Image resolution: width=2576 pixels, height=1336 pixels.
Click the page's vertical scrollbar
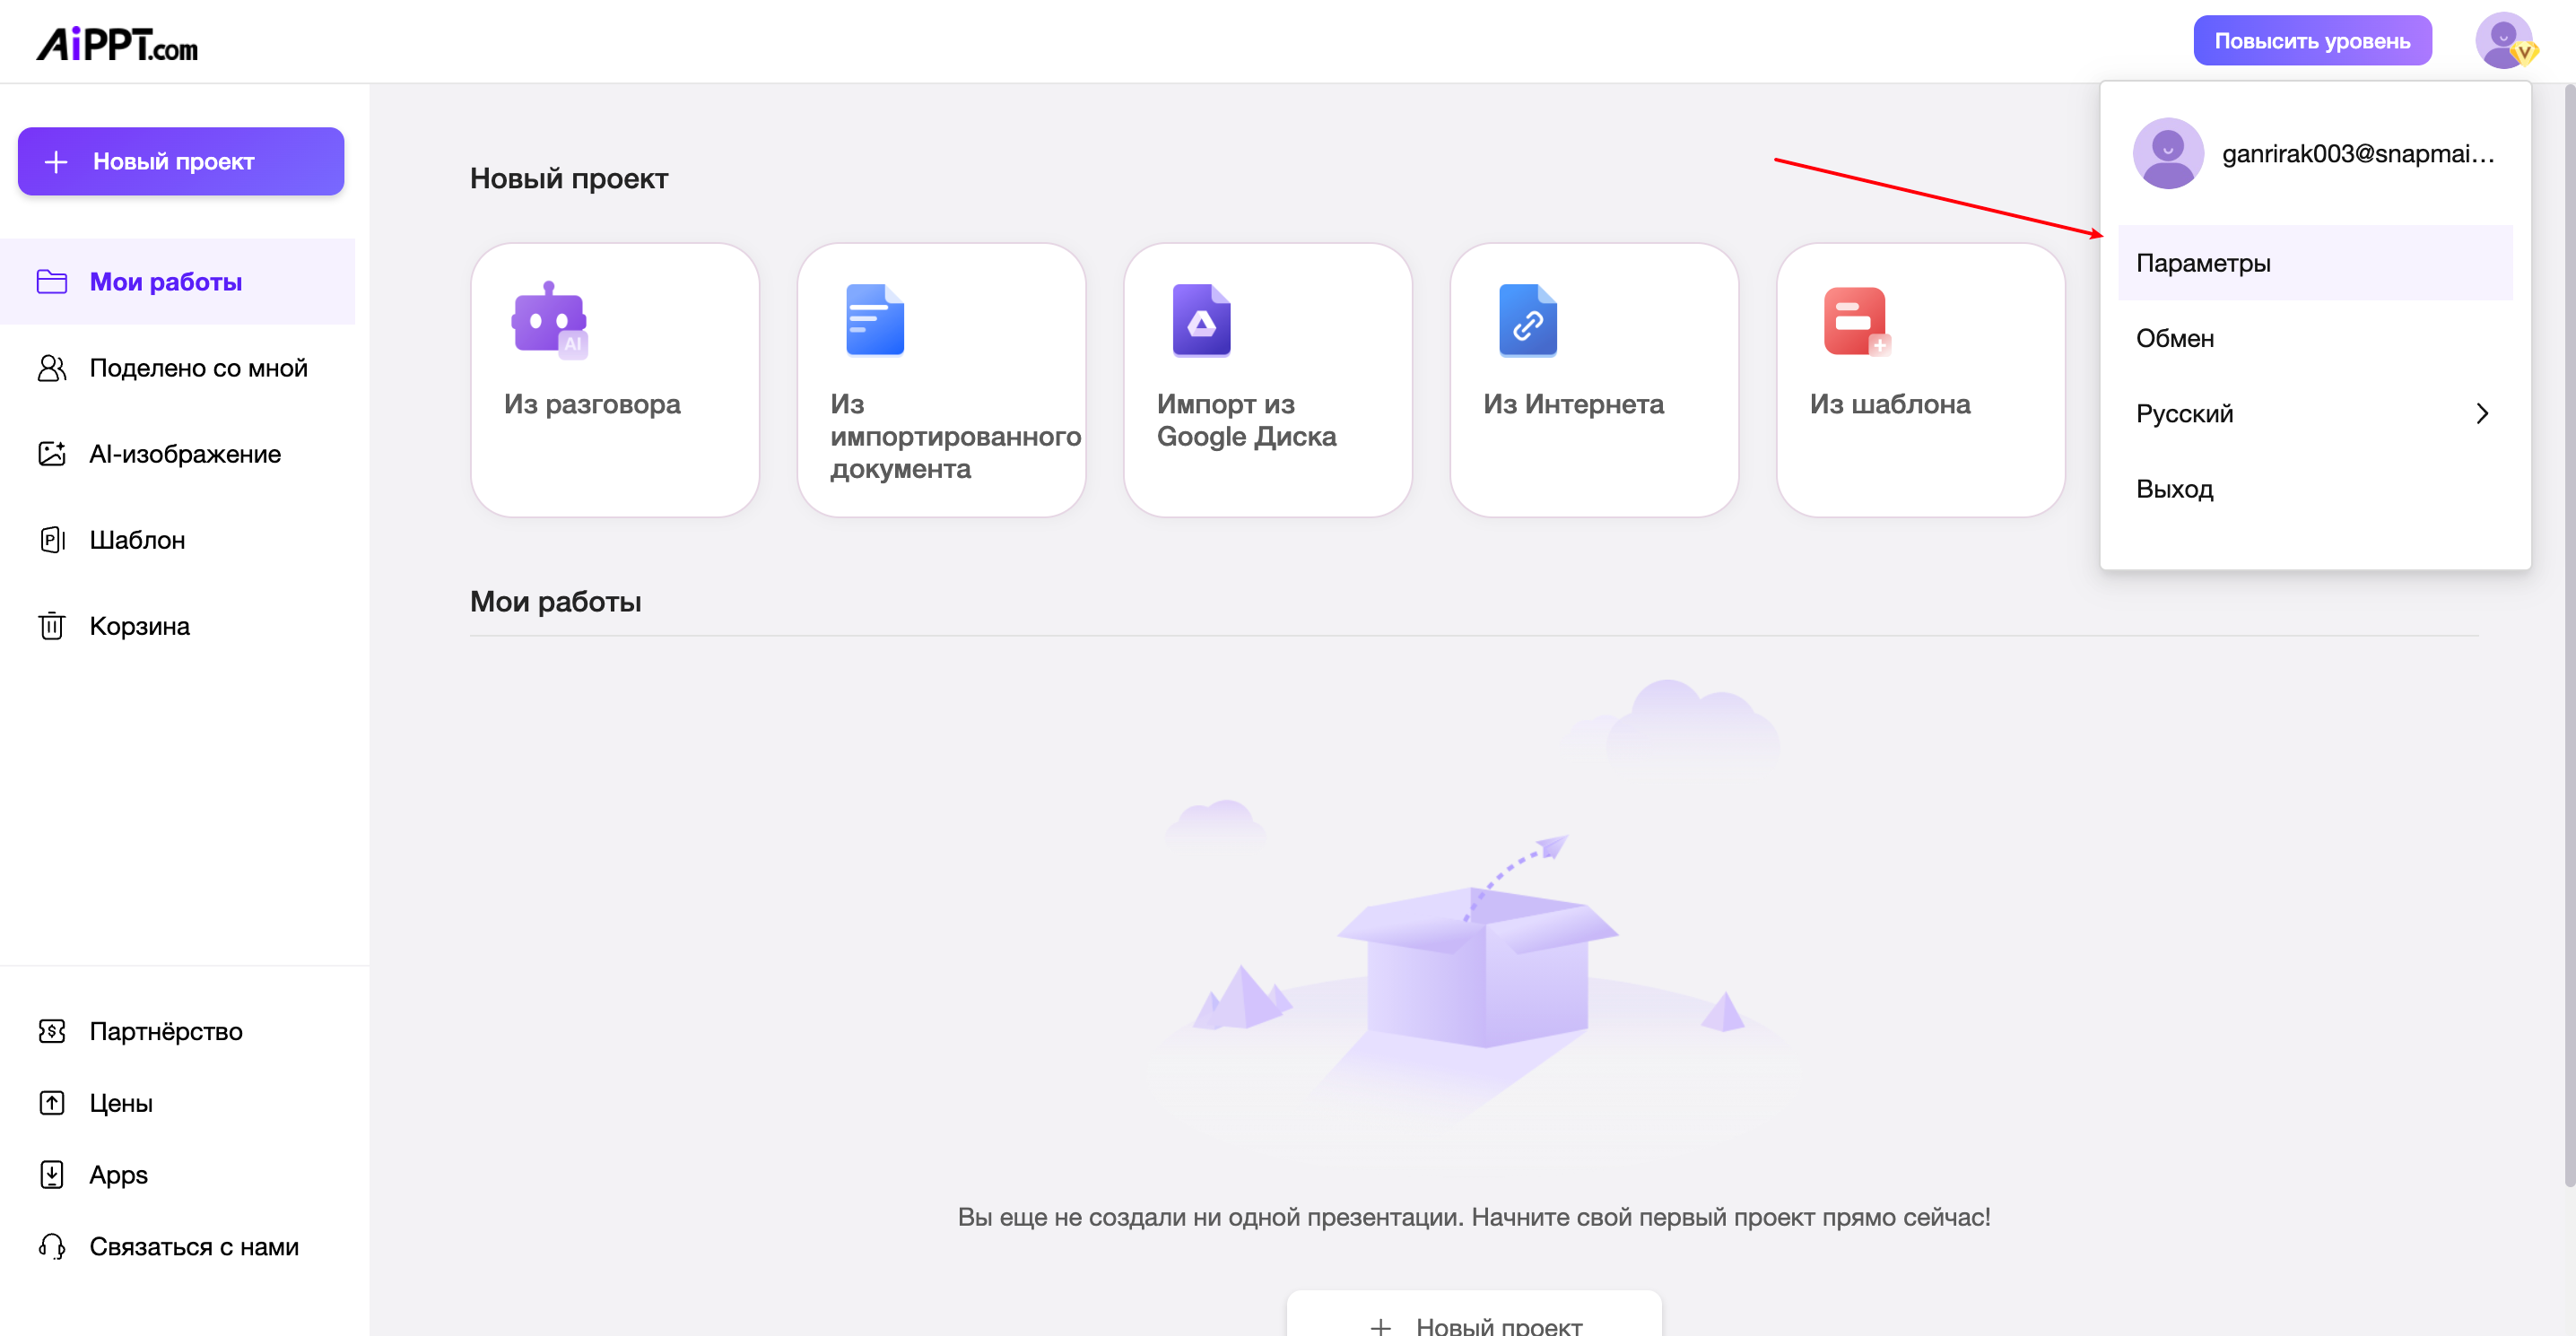[2567, 640]
